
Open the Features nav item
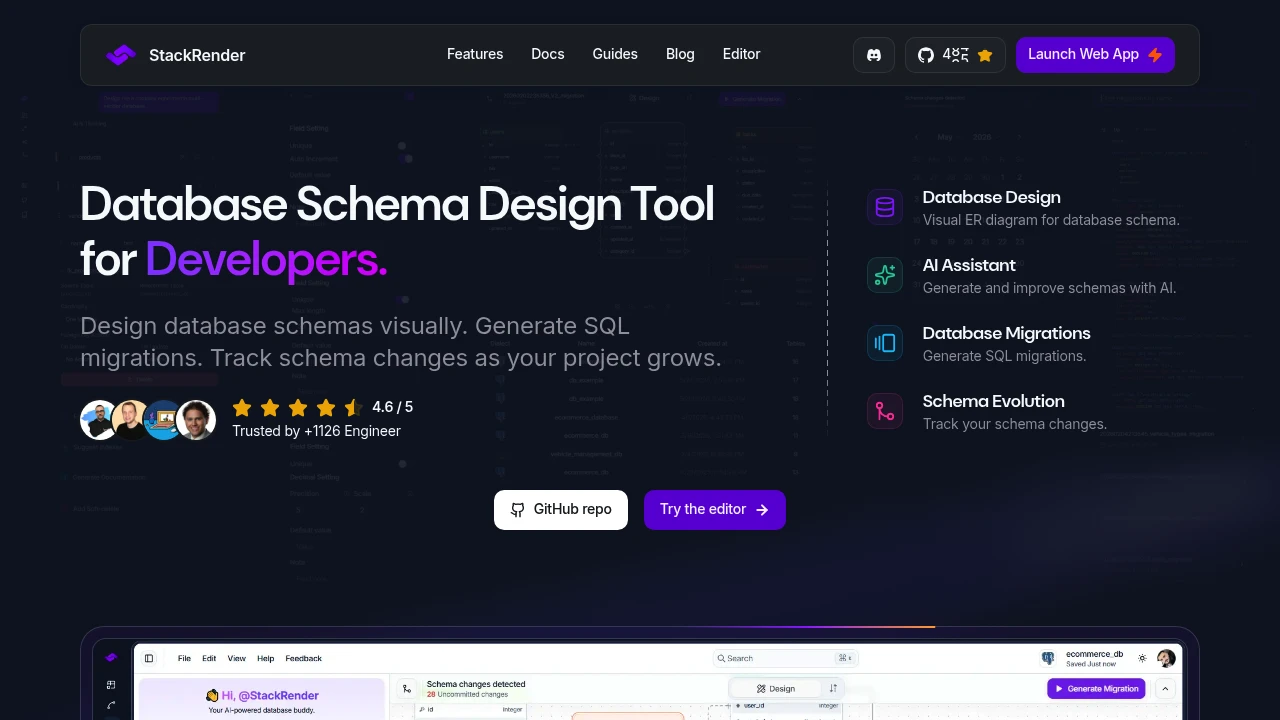(x=475, y=54)
